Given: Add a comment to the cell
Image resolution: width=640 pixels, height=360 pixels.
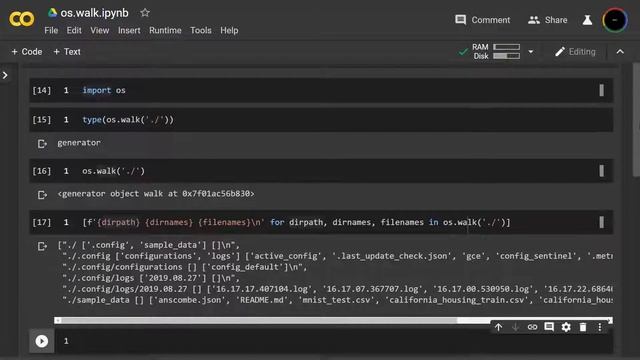Looking at the screenshot, I should 549,327.
